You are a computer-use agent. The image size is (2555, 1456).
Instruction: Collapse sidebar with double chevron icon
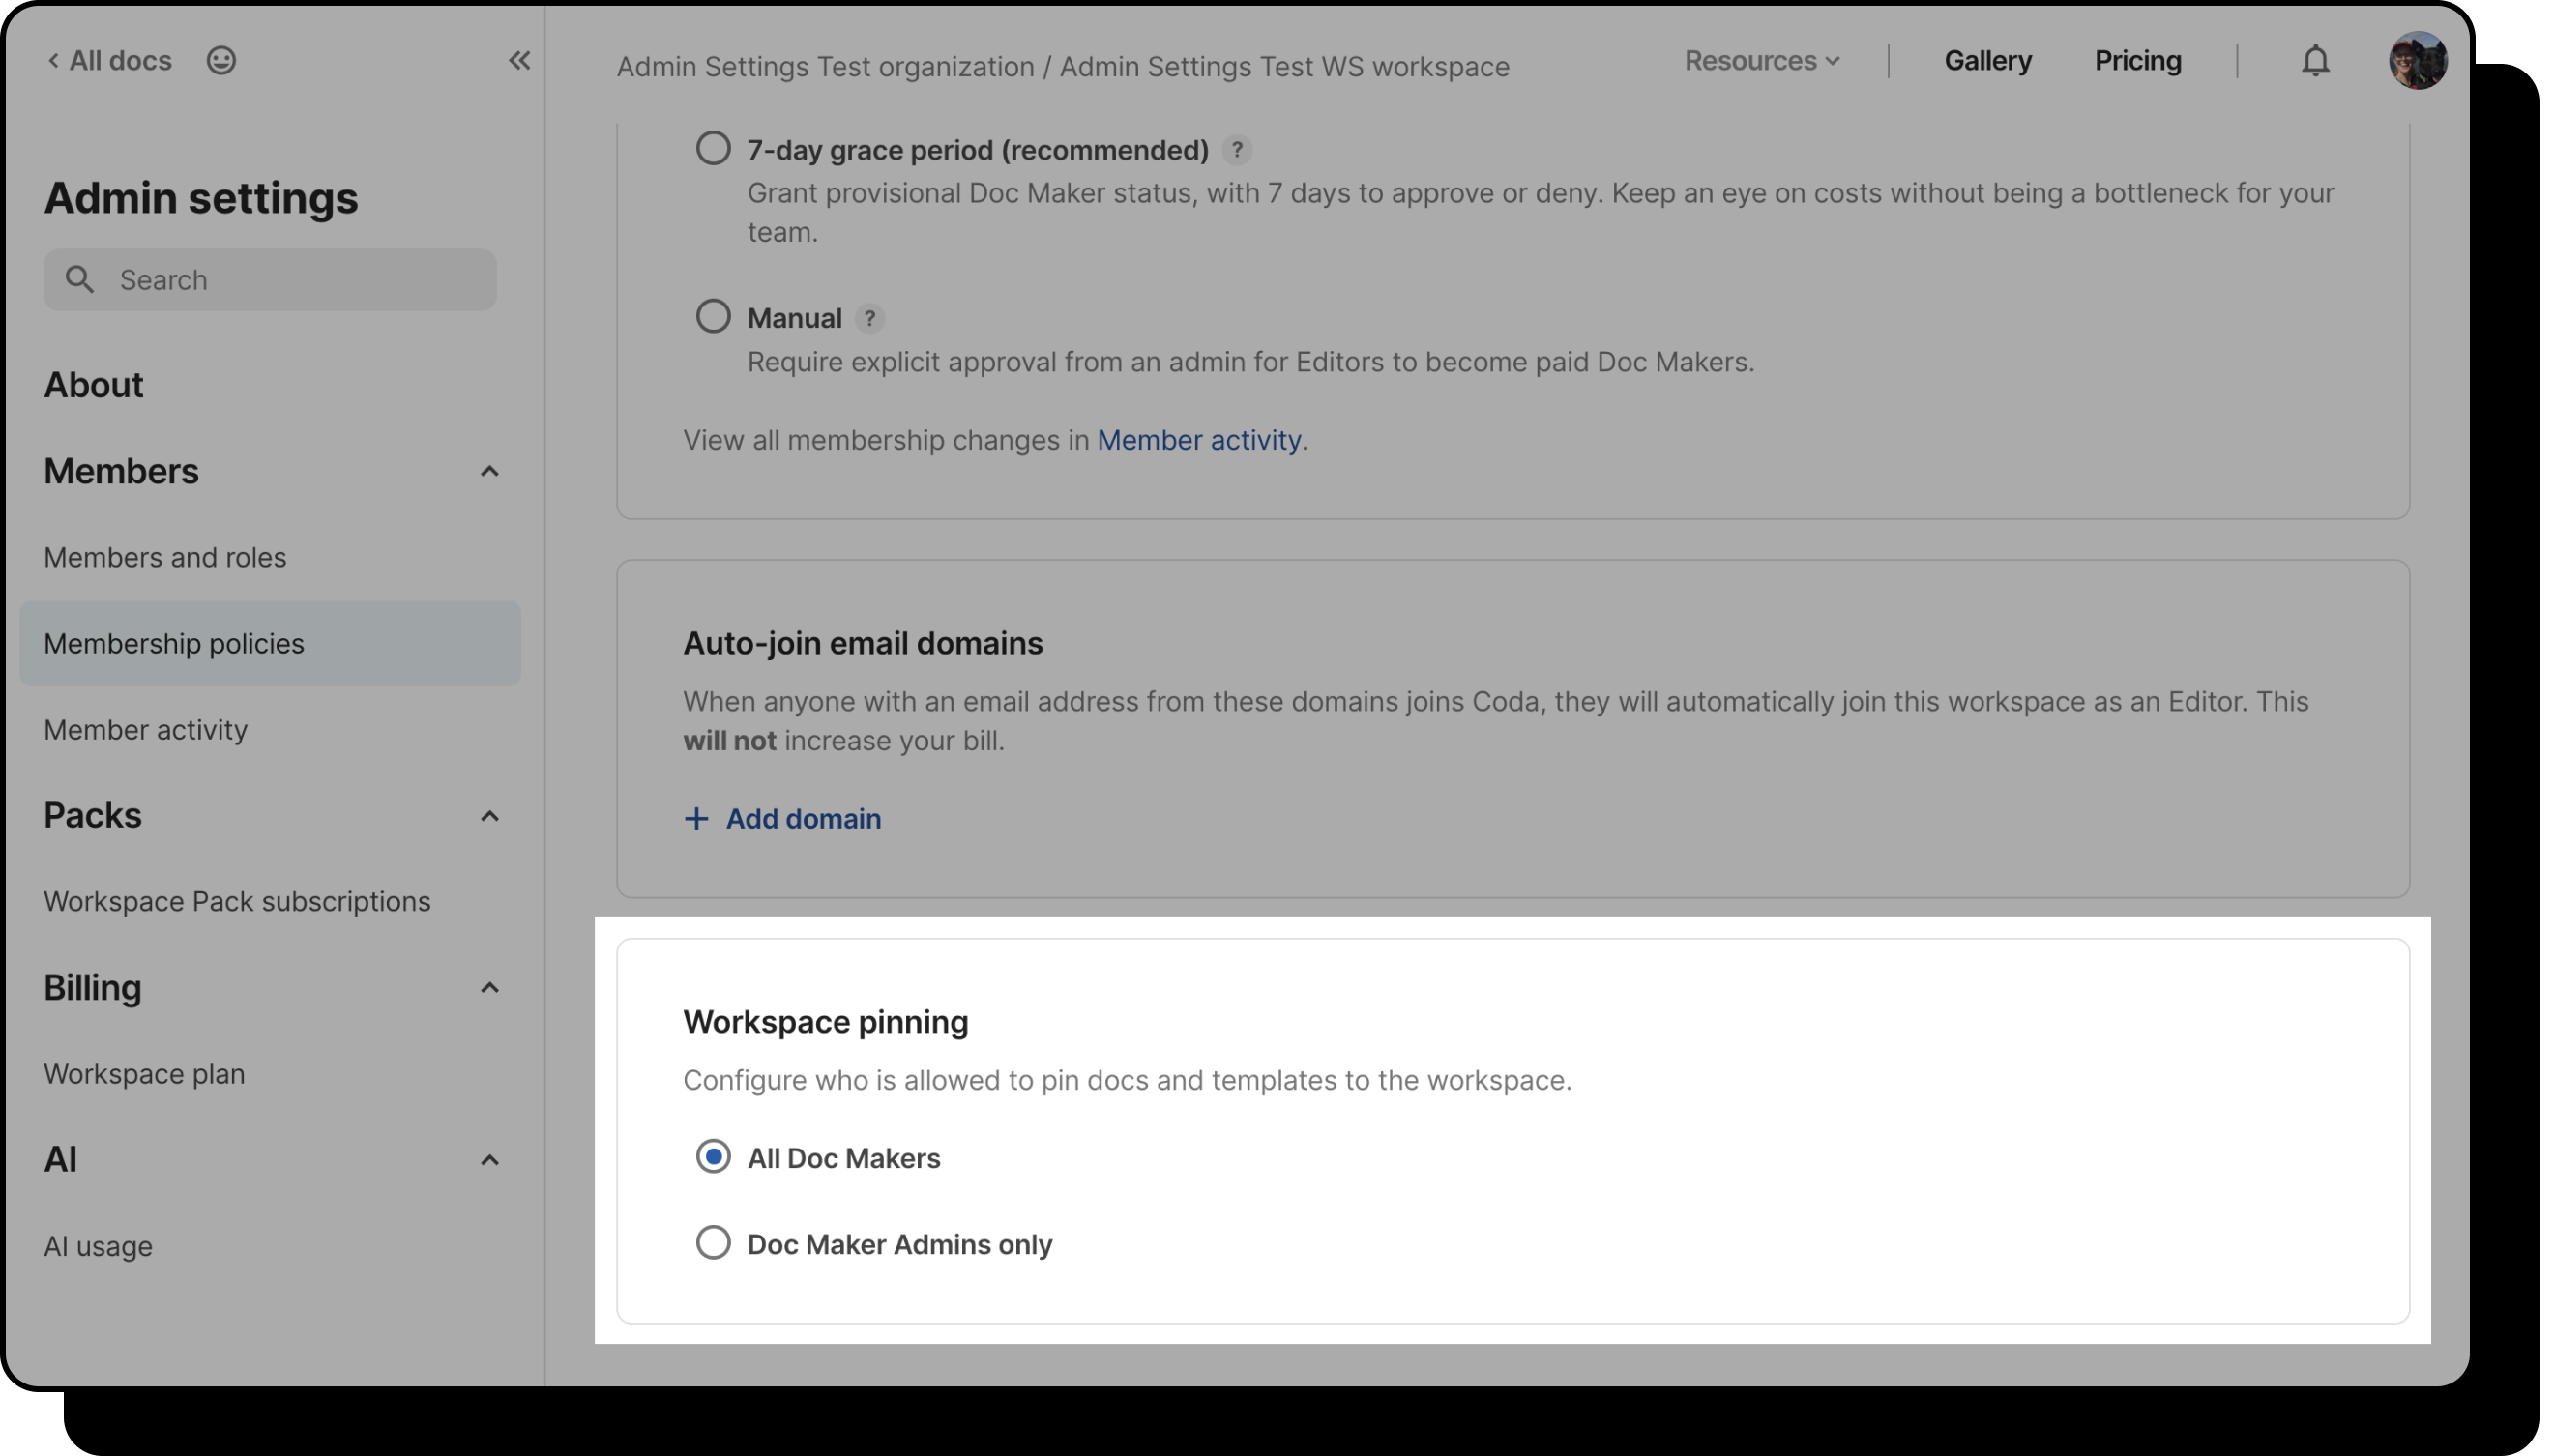coord(519,61)
